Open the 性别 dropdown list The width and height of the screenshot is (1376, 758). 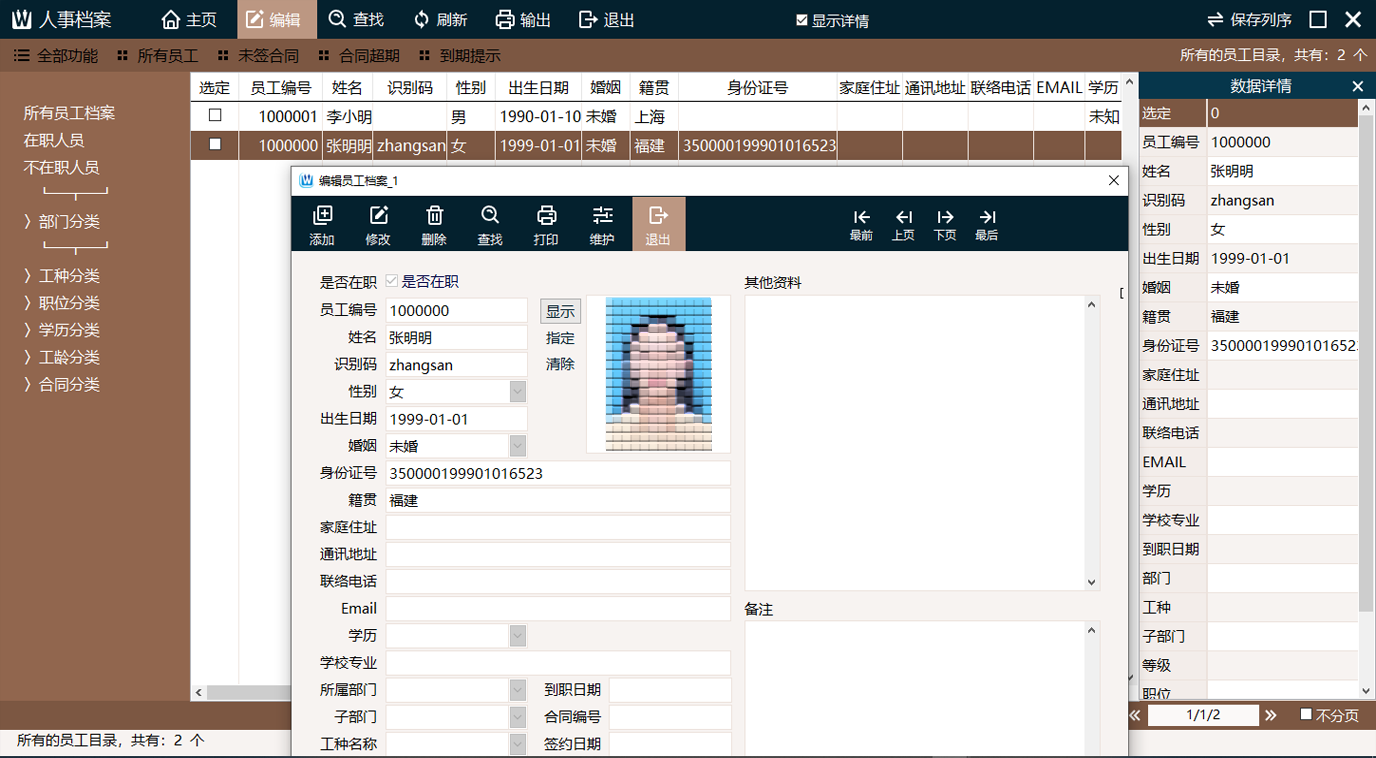pyautogui.click(x=517, y=392)
